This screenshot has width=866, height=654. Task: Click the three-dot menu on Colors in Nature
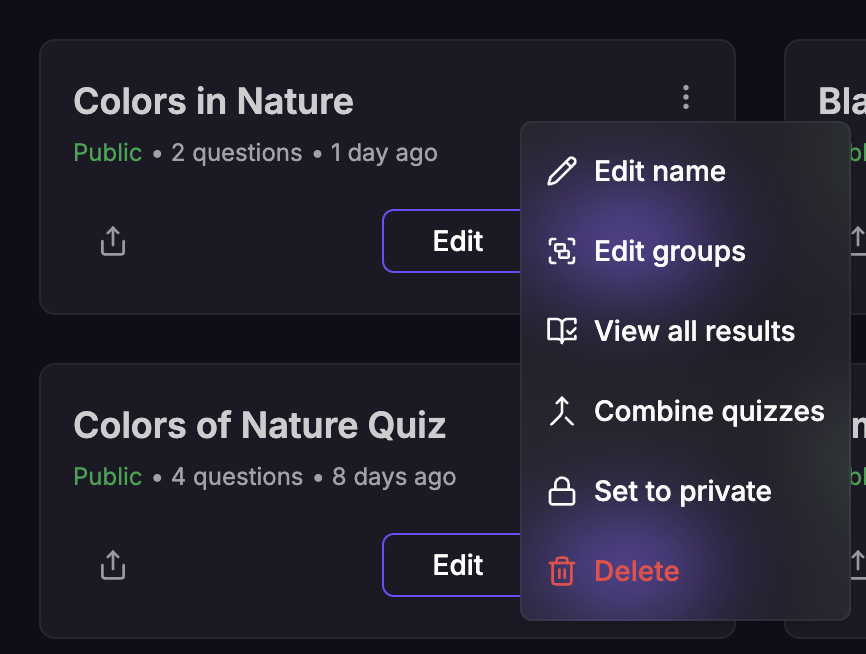pyautogui.click(x=685, y=98)
